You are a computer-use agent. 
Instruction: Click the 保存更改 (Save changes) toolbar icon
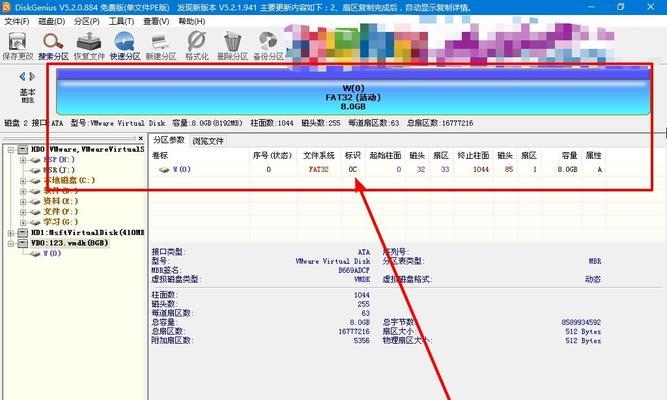(17, 42)
